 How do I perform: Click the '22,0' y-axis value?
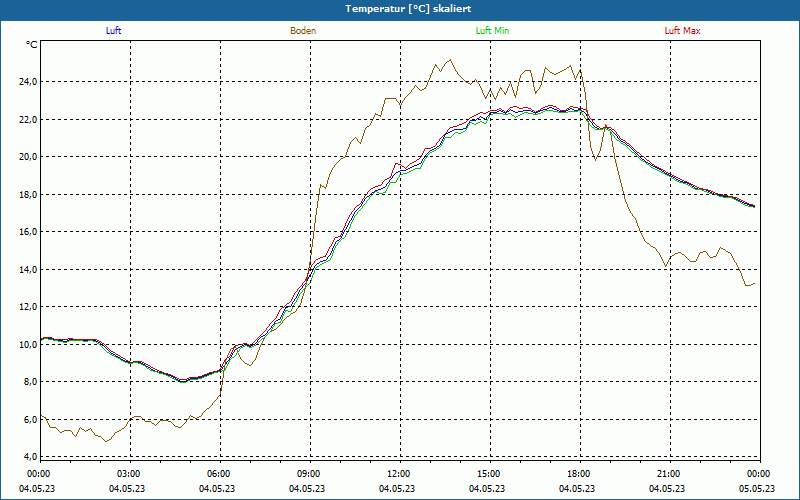[x=29, y=119]
